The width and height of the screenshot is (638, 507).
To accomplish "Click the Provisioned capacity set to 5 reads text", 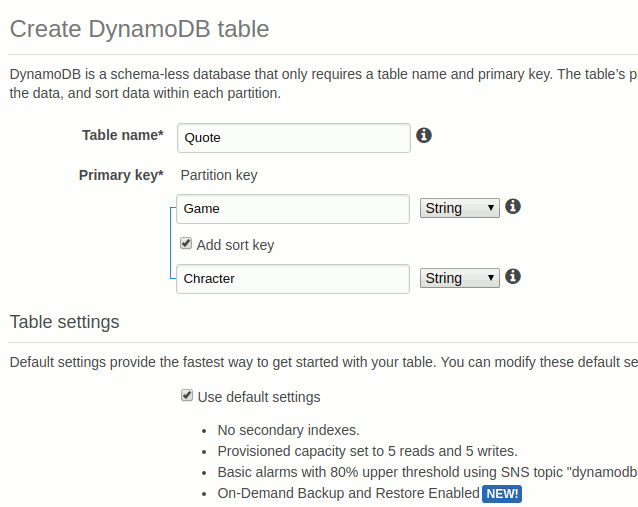I will click(367, 451).
